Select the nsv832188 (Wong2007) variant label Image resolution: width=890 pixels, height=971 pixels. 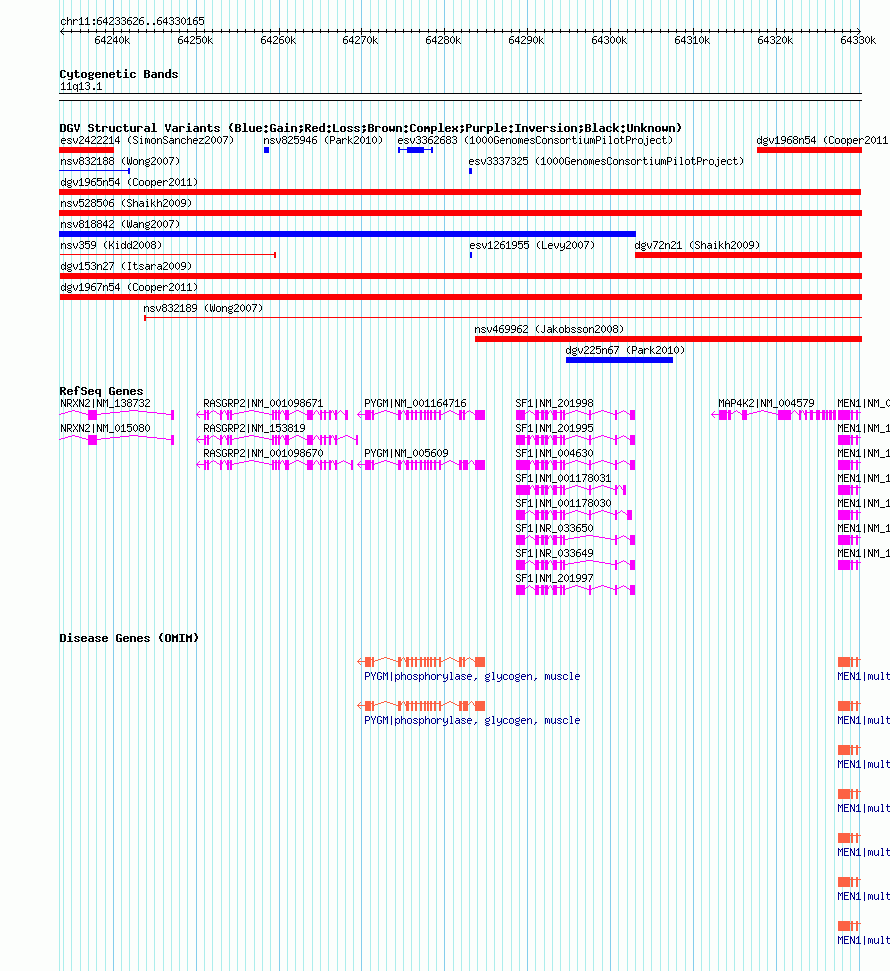pos(120,162)
